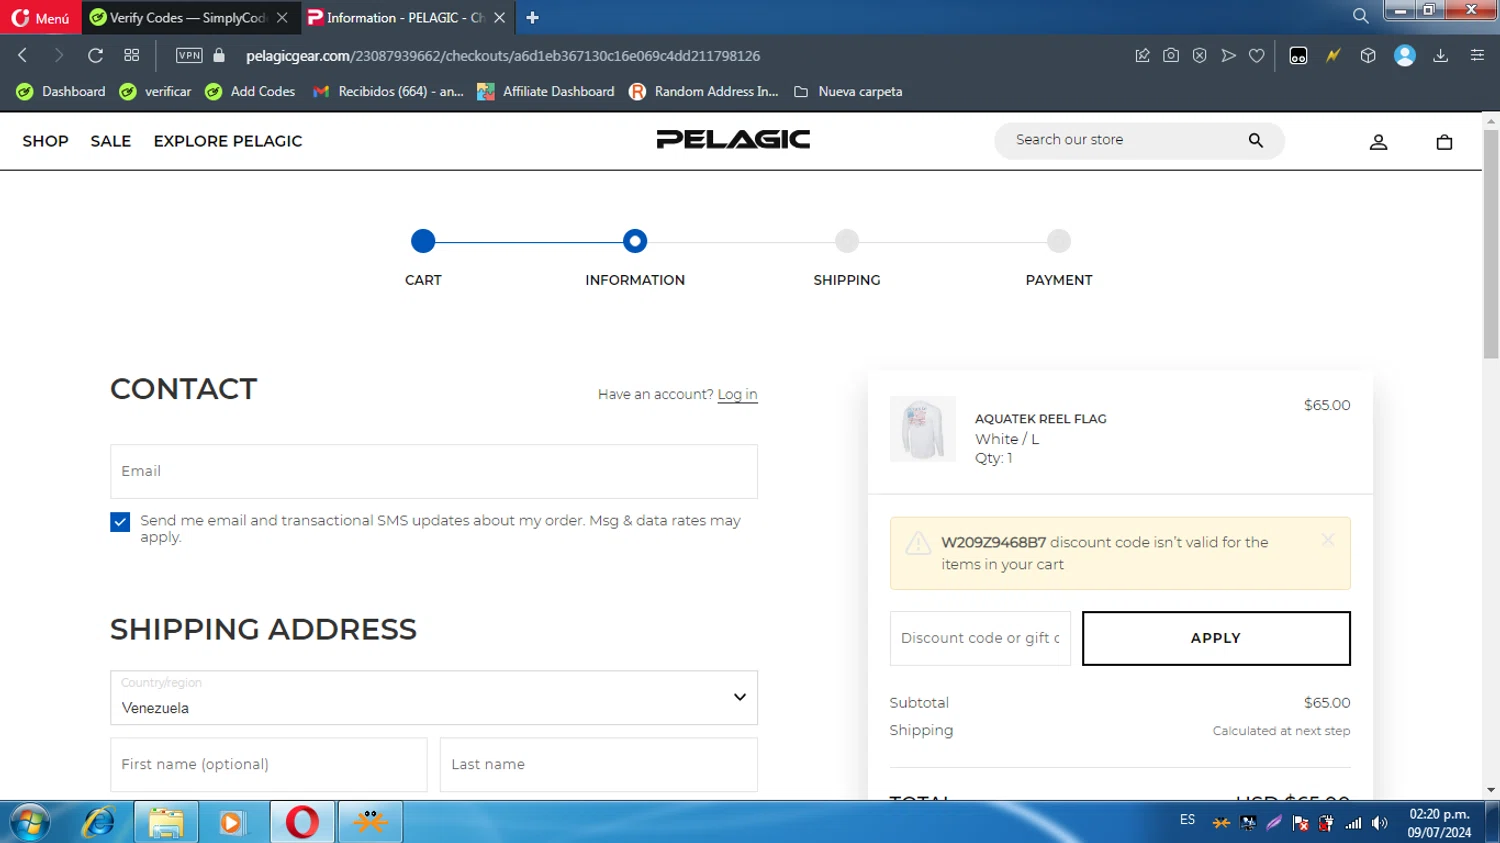Open Internet Explorer from taskbar
Screen dimensions: 1500x843
coord(99,822)
